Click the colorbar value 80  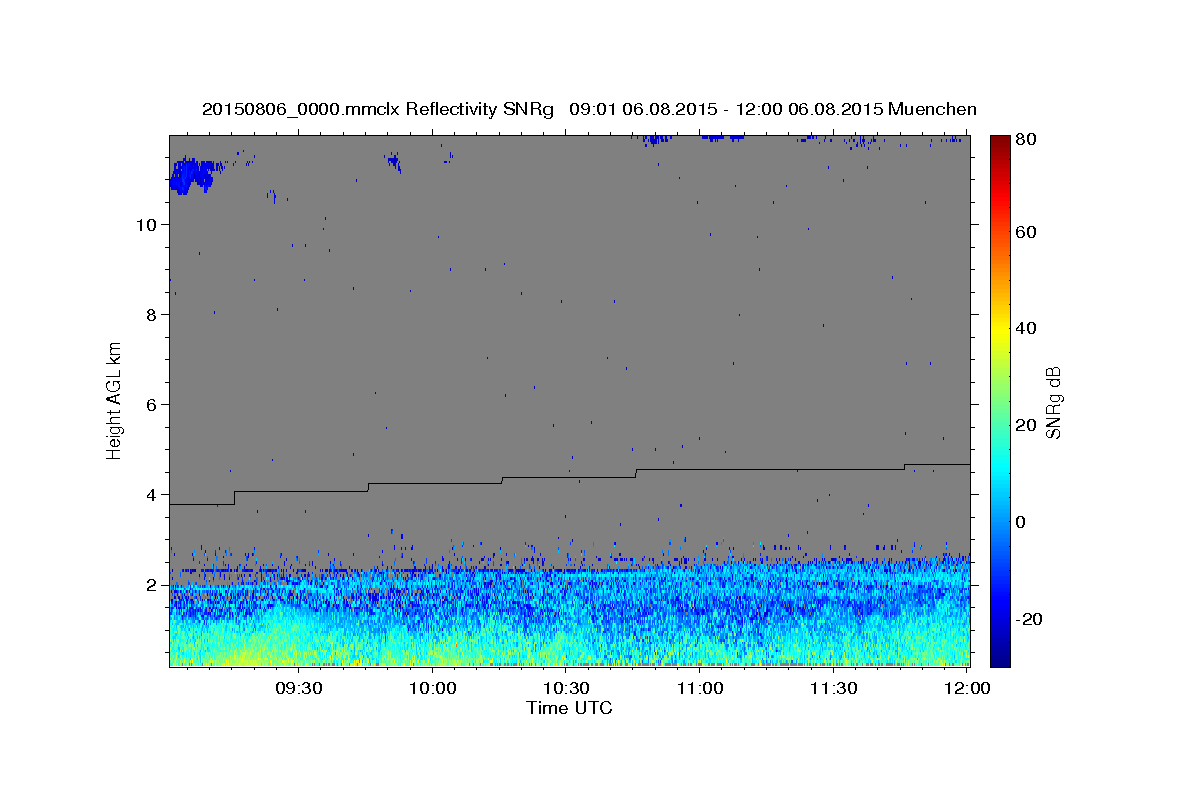coord(1028,139)
